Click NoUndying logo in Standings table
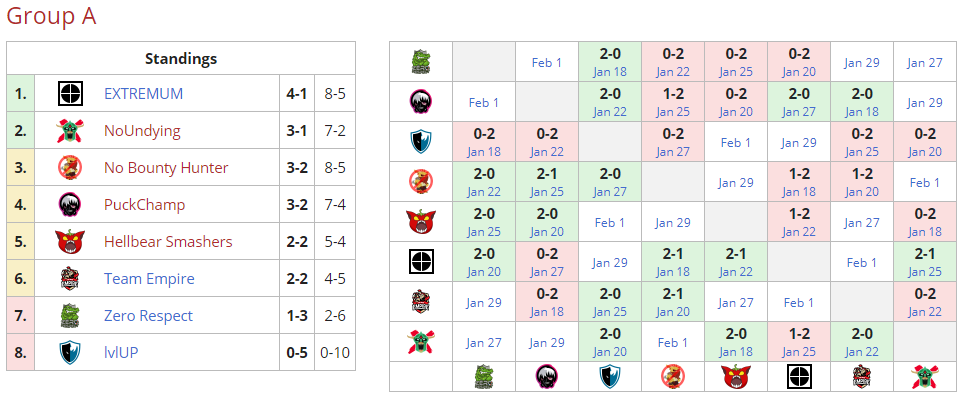The height and width of the screenshot is (405, 965). pyautogui.click(x=69, y=131)
